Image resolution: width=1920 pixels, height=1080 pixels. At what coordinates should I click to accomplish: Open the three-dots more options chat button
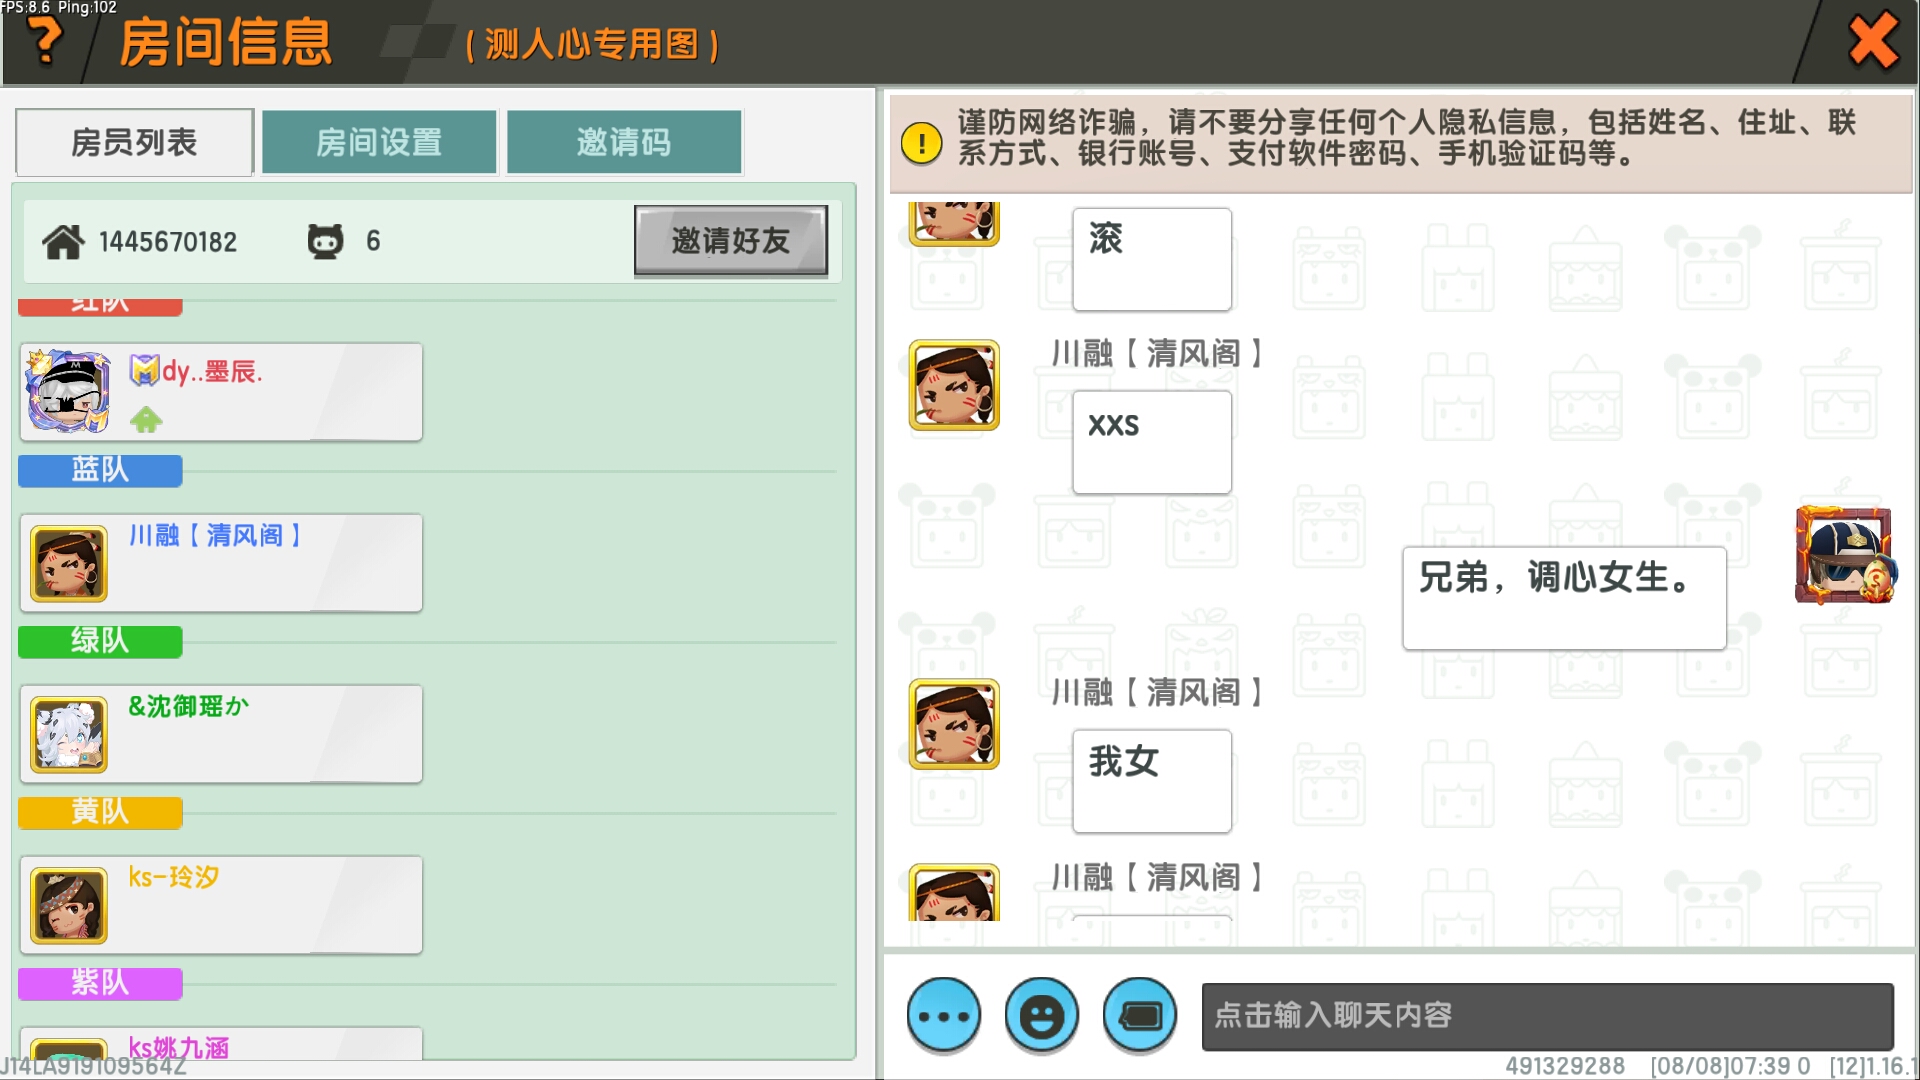[x=943, y=1016]
